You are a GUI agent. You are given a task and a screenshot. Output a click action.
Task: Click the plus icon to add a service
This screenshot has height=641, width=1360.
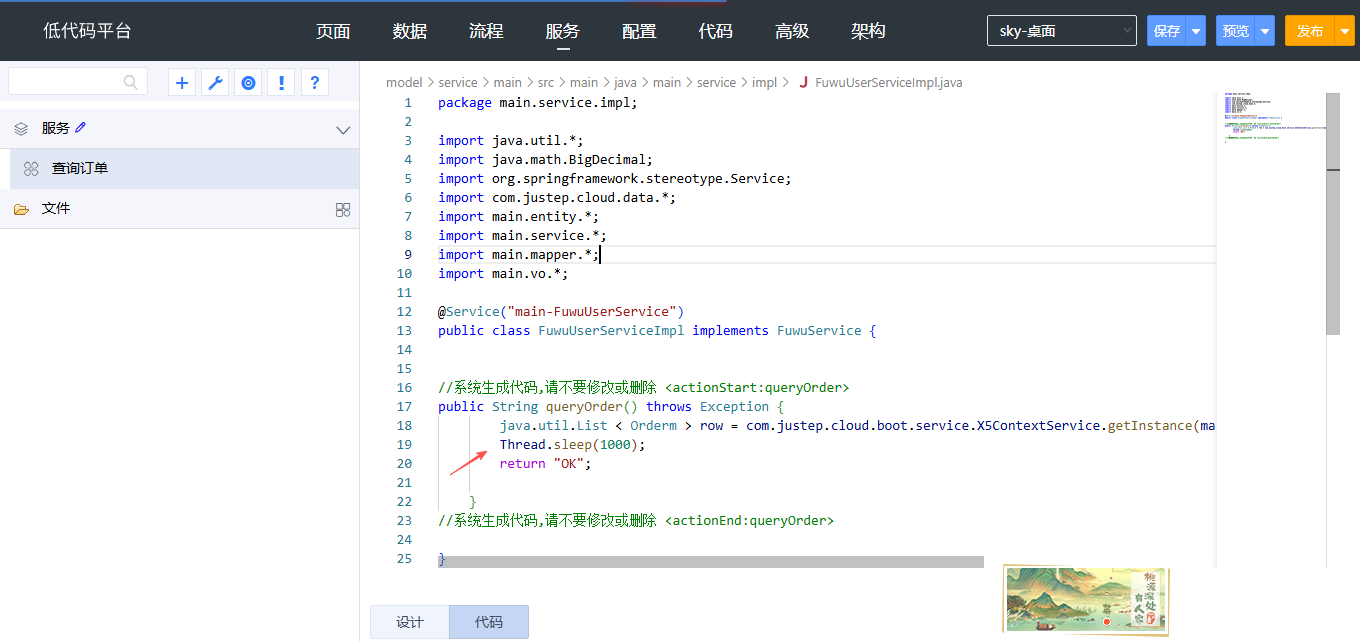coord(182,83)
